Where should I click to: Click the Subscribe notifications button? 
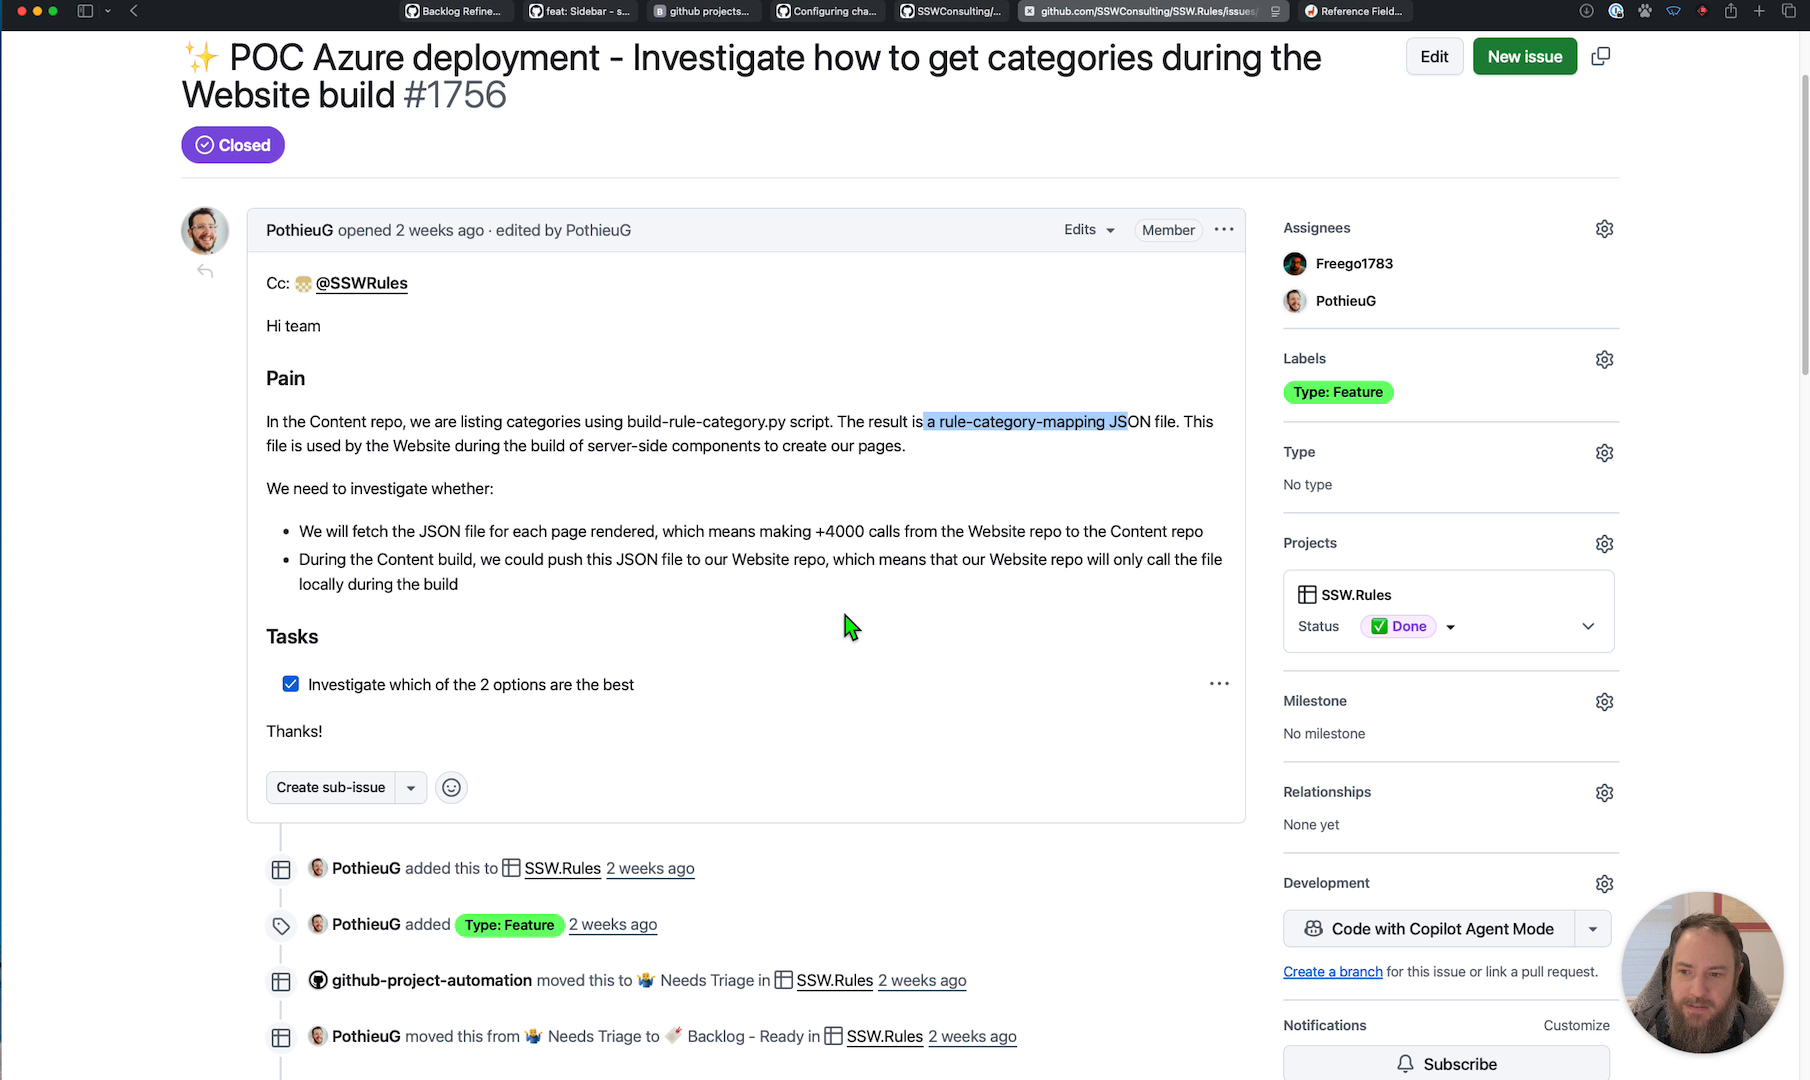pyautogui.click(x=1446, y=1064)
